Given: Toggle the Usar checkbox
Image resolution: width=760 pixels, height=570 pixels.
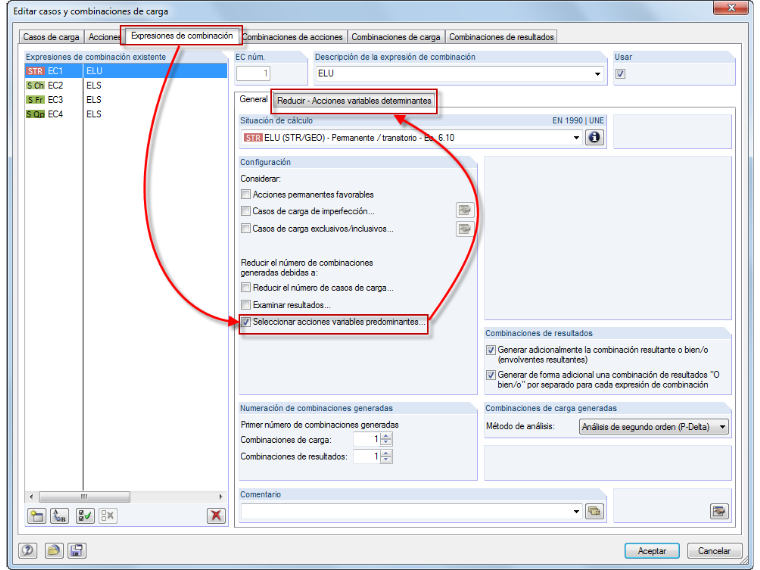Looking at the screenshot, I should [620, 74].
